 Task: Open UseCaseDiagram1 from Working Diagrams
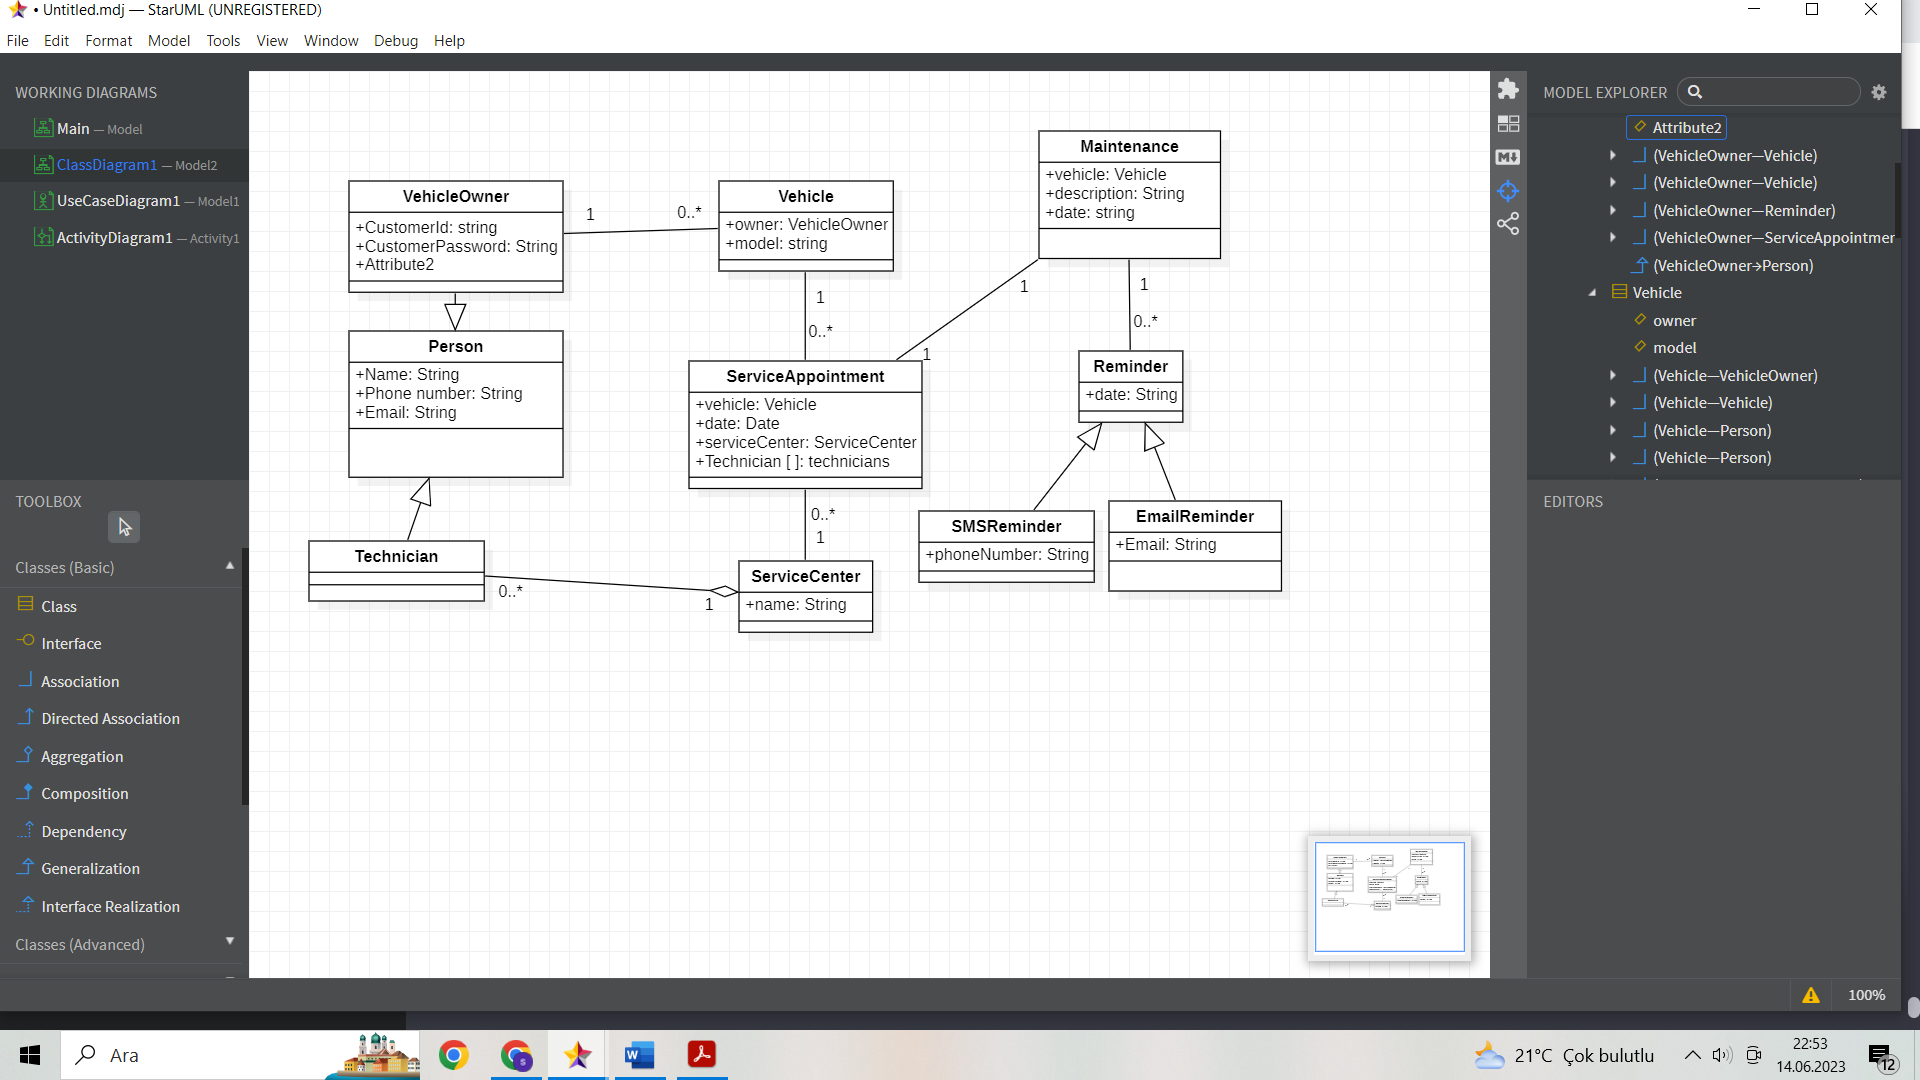[118, 201]
